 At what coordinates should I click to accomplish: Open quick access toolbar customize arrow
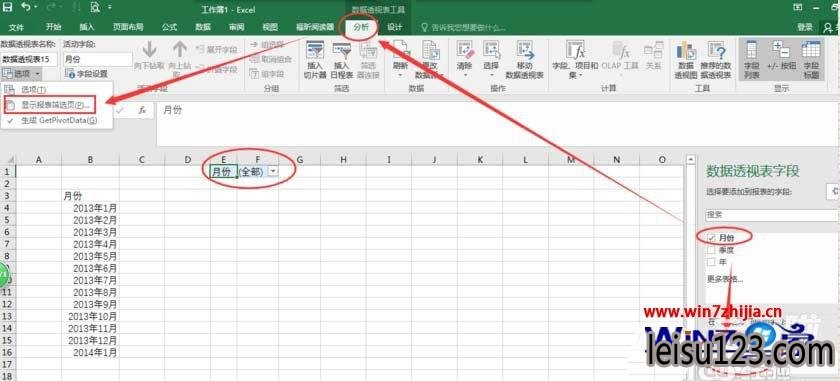[x=110, y=8]
